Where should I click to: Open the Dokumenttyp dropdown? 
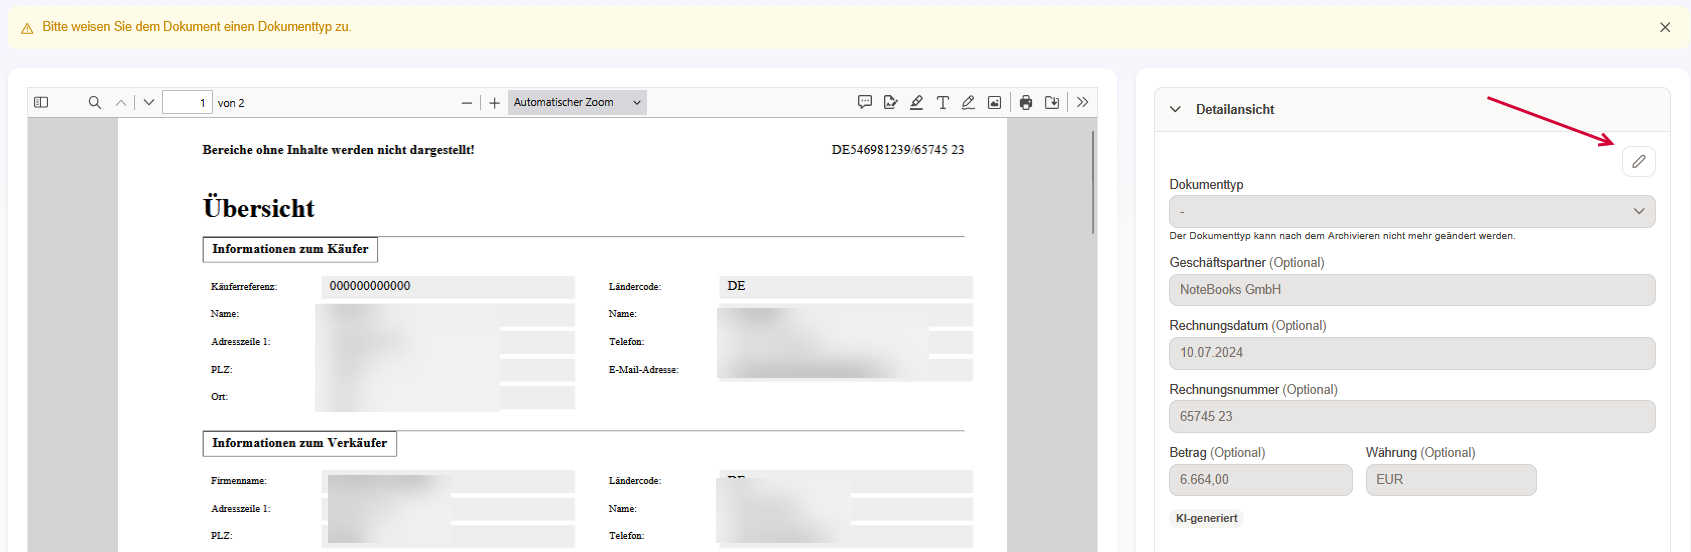(x=1411, y=211)
